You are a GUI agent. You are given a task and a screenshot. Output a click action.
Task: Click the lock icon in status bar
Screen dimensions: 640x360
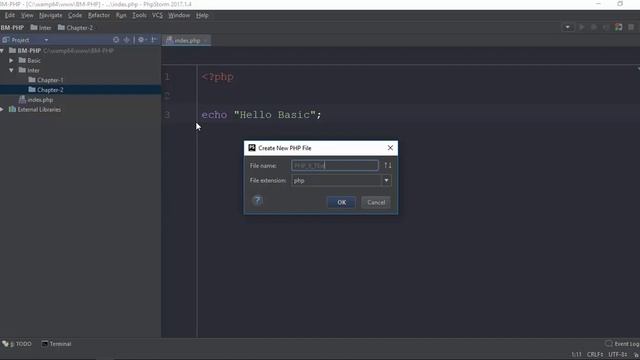pos(636,355)
